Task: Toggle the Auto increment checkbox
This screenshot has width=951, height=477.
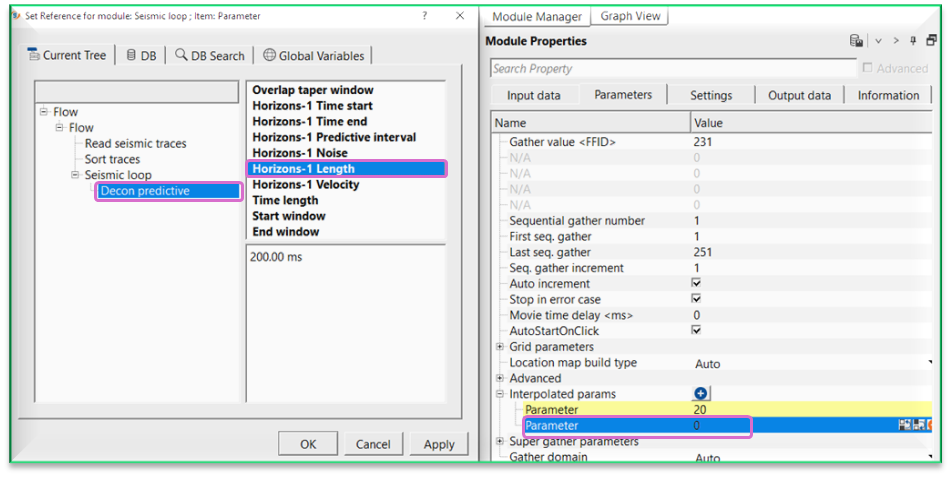Action: pyautogui.click(x=696, y=284)
